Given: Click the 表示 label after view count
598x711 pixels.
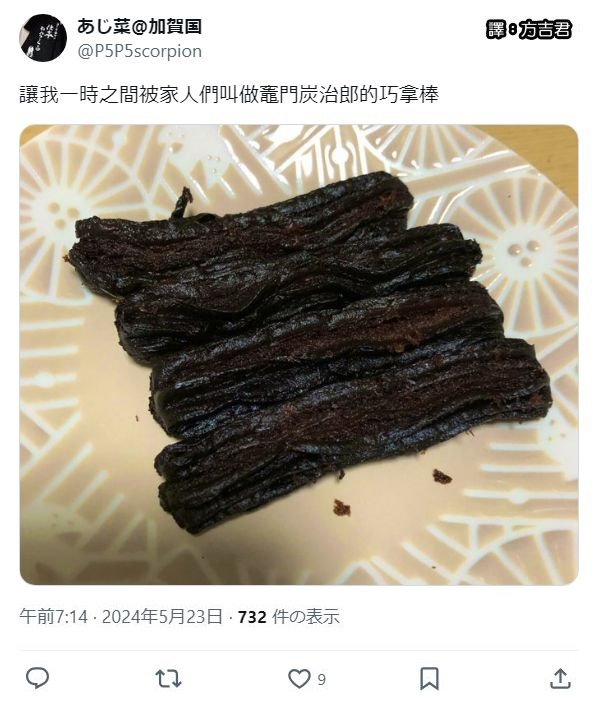Looking at the screenshot, I should (323, 617).
